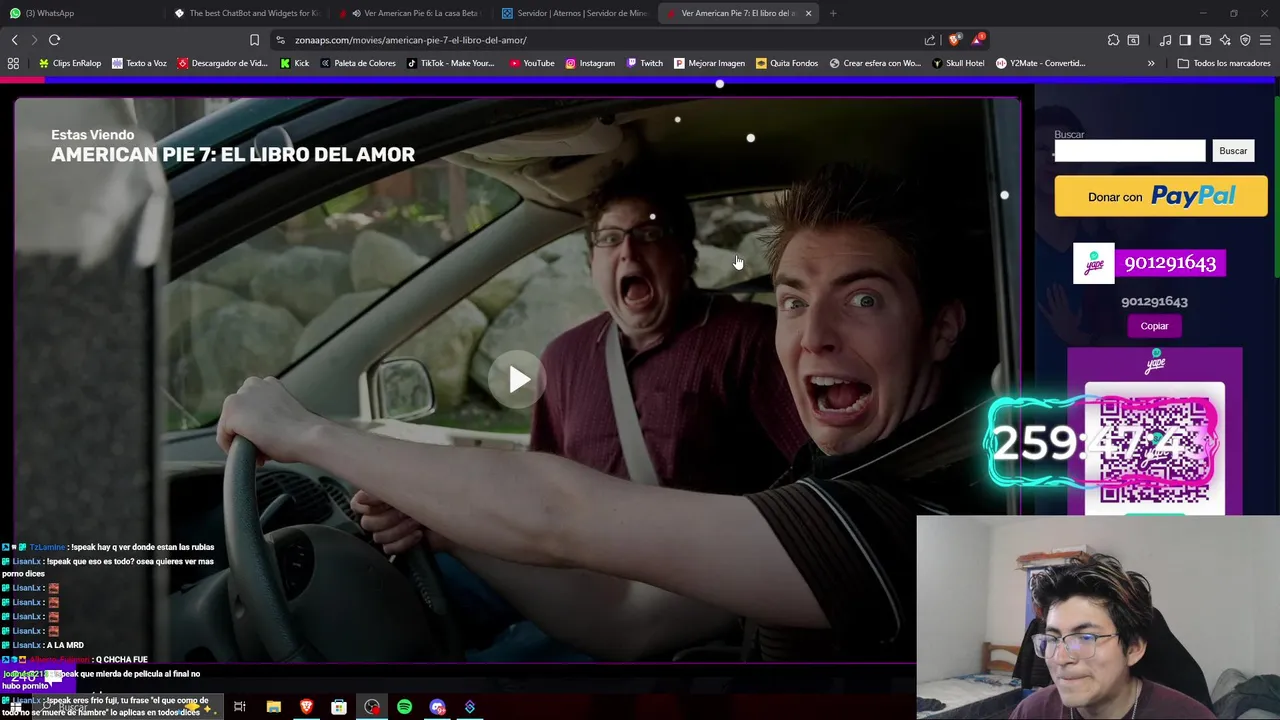
Task: Open Mejorar Imagen bookmark
Action: (x=709, y=63)
